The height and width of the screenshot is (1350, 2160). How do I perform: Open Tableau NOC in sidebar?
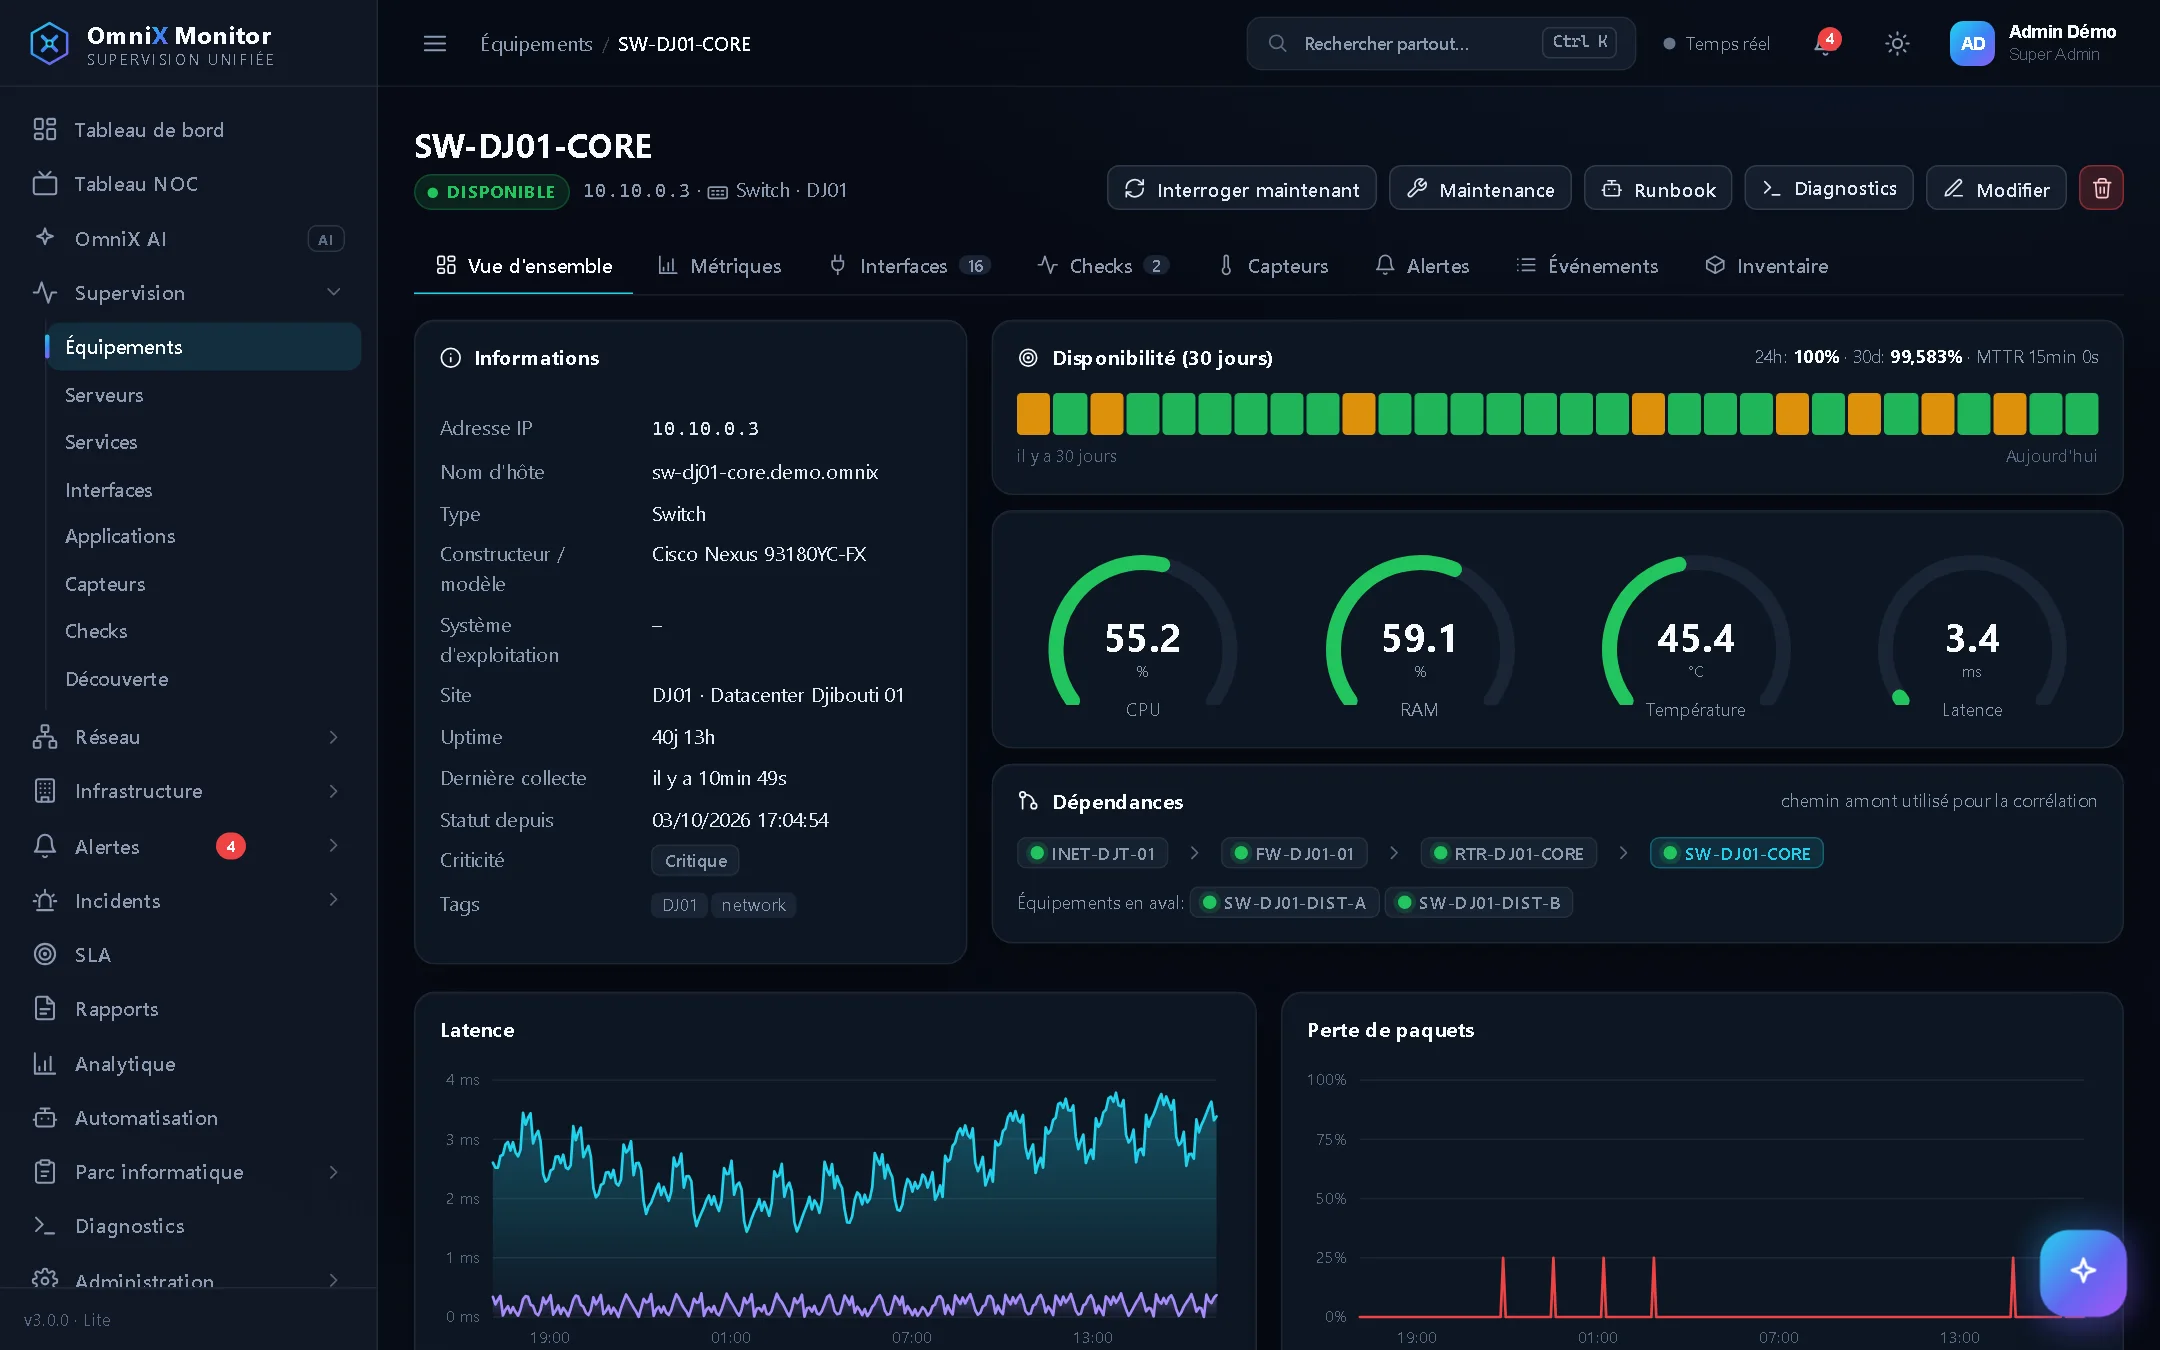pyautogui.click(x=188, y=184)
